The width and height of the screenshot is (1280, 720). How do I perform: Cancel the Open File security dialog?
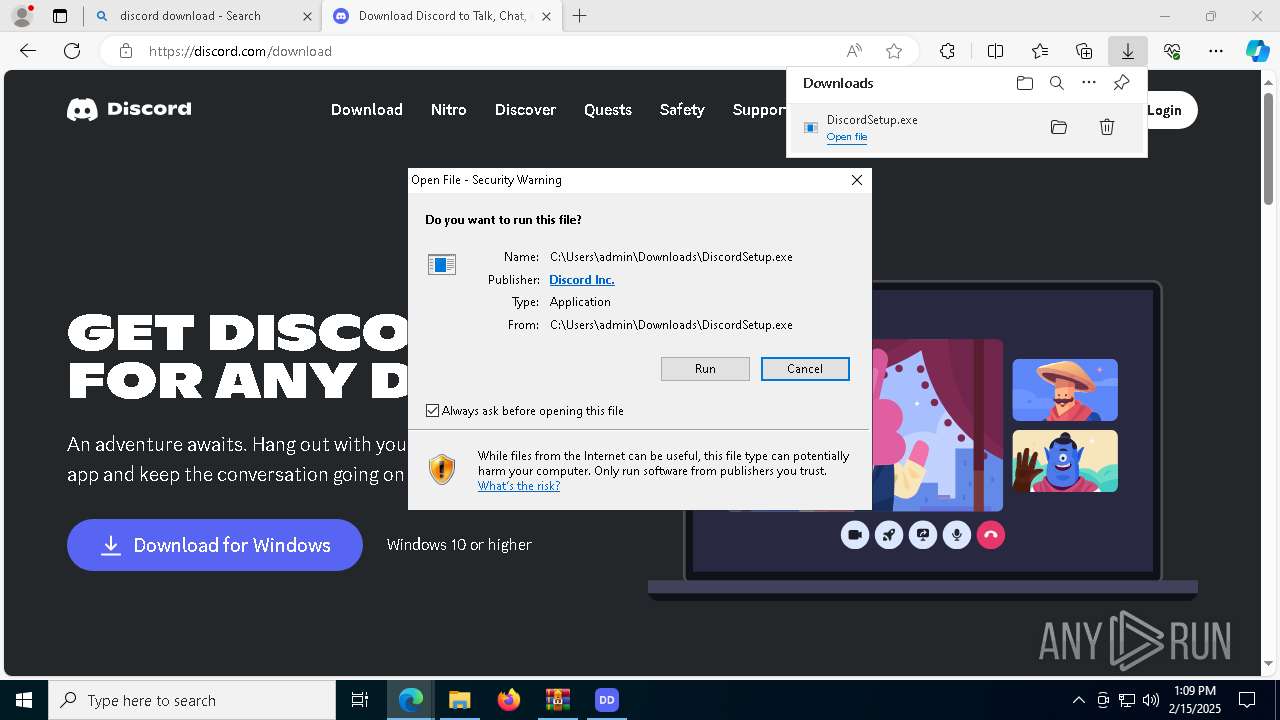point(805,369)
